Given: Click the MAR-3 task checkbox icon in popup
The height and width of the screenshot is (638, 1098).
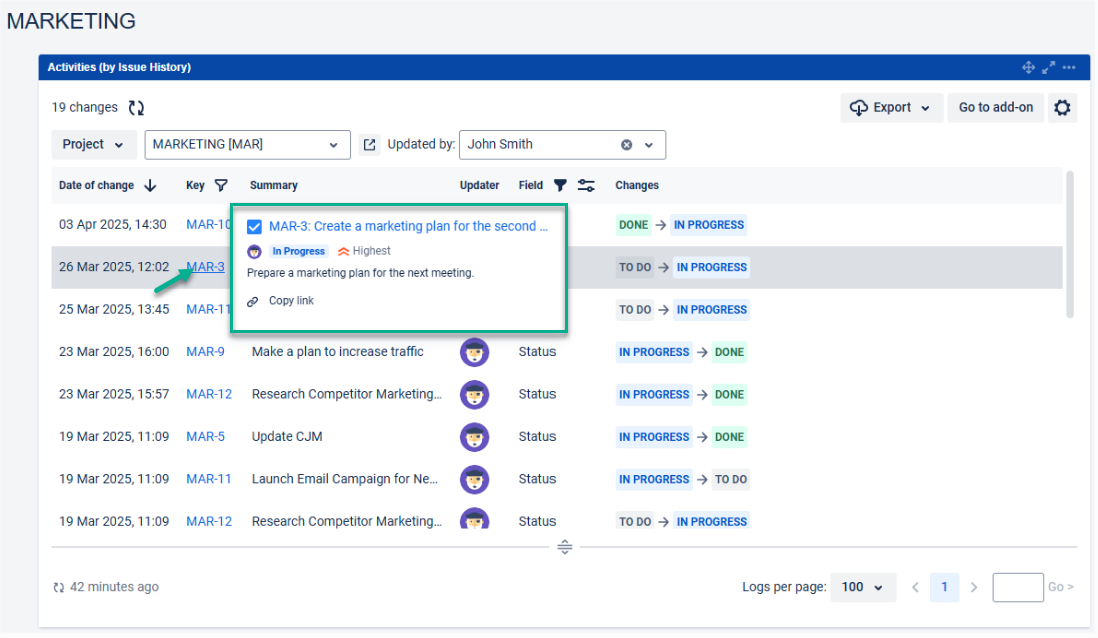Looking at the screenshot, I should tap(255, 227).
